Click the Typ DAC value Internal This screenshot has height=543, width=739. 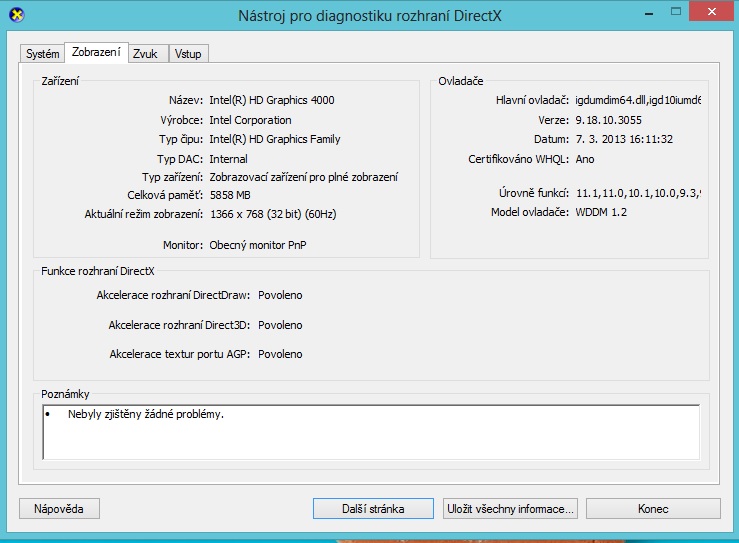click(x=229, y=159)
